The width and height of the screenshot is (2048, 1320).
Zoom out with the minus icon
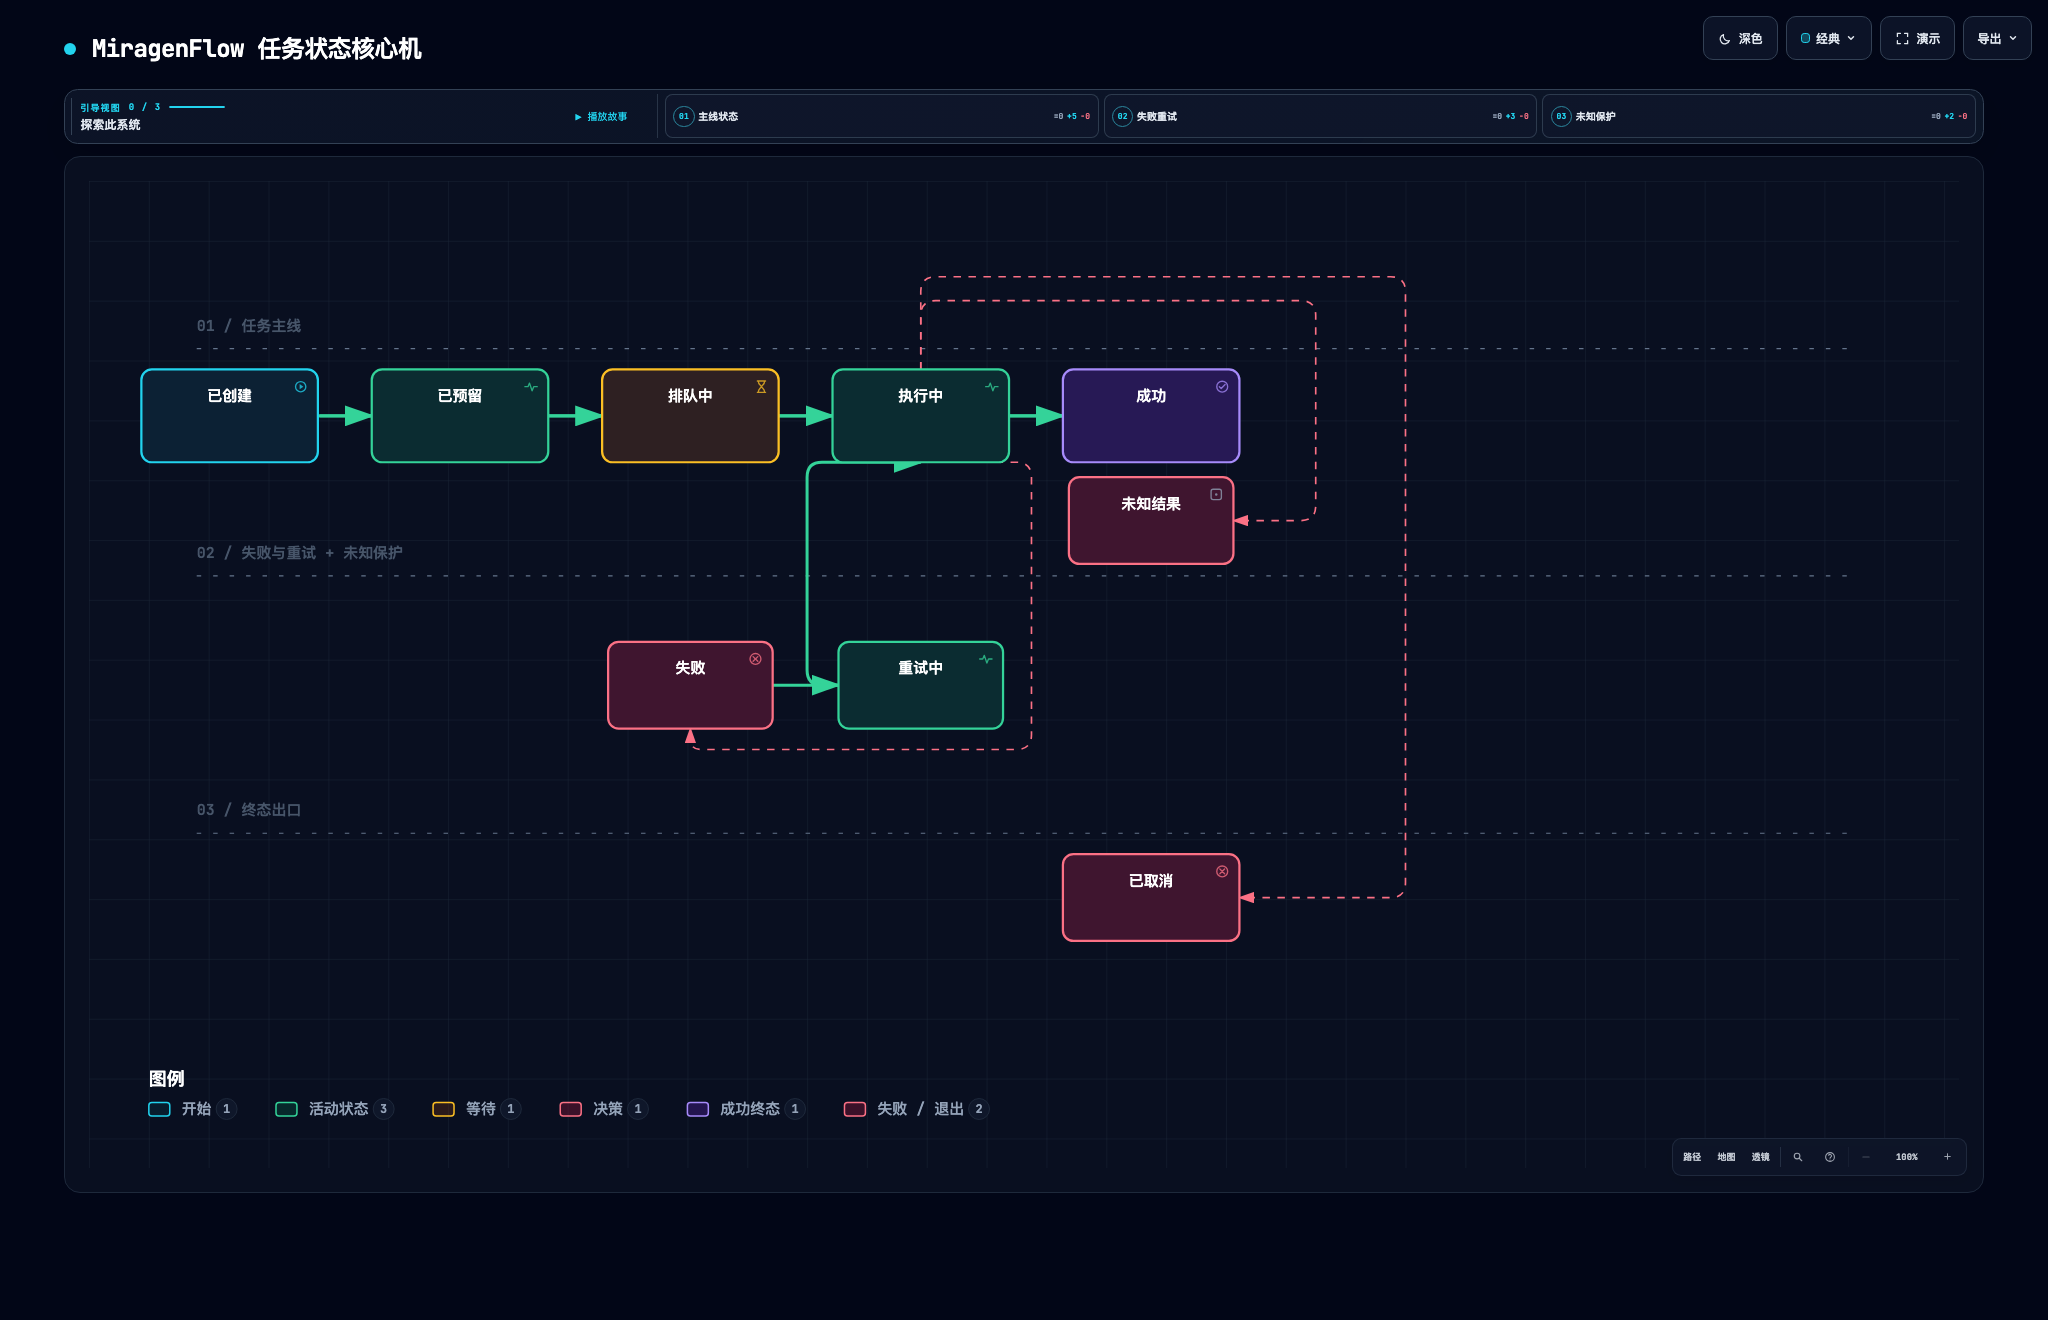click(1866, 1157)
